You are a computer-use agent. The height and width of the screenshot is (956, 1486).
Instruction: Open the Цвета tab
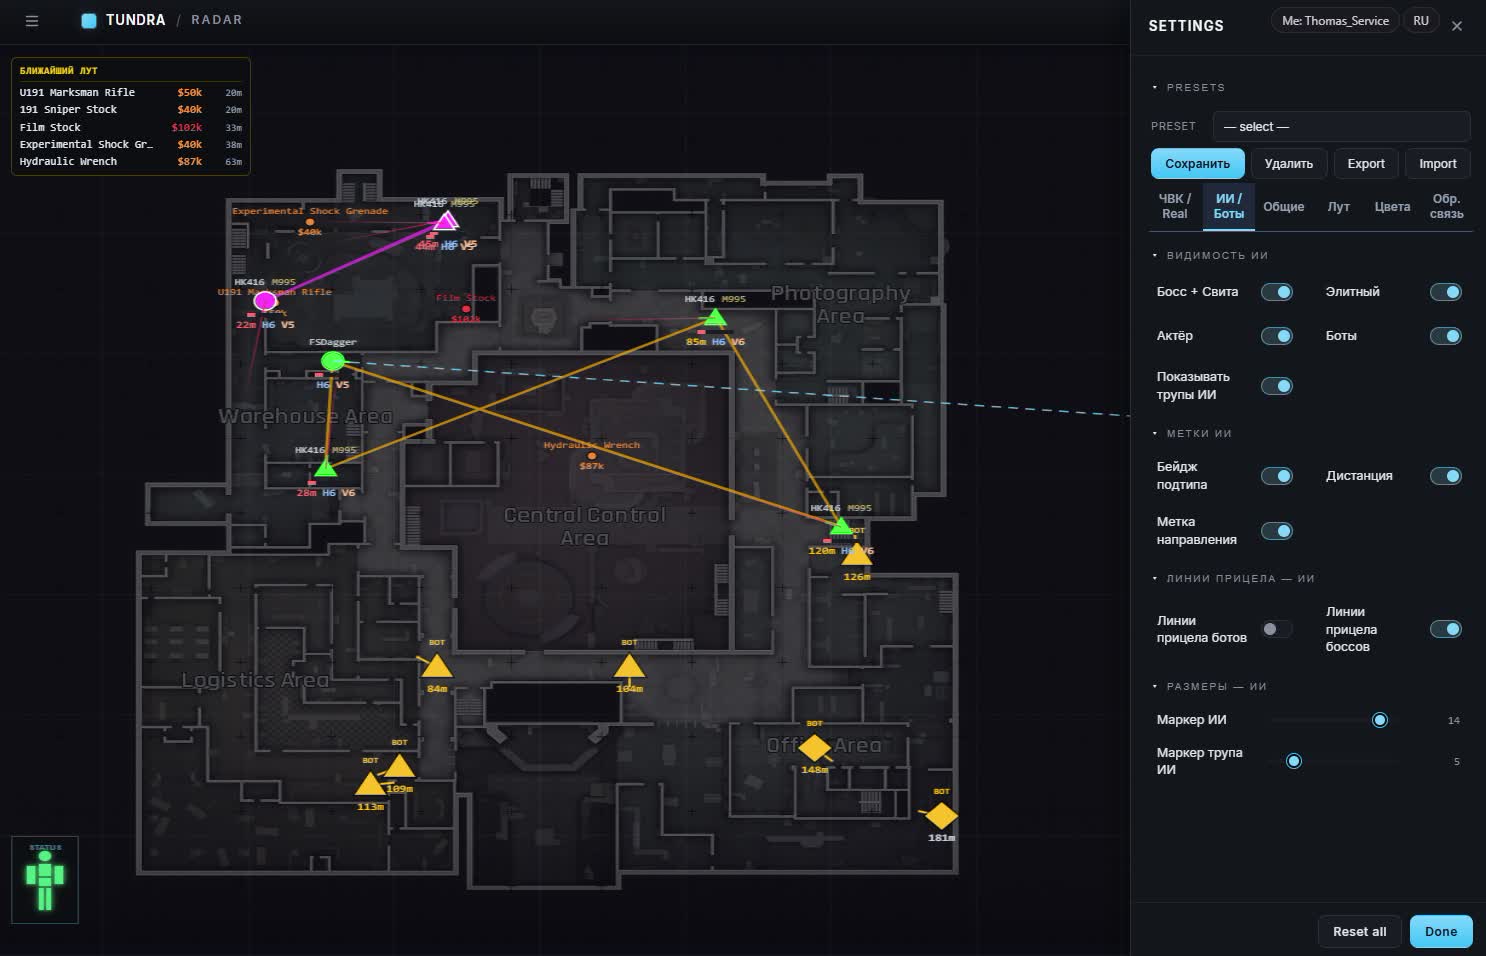pos(1392,207)
